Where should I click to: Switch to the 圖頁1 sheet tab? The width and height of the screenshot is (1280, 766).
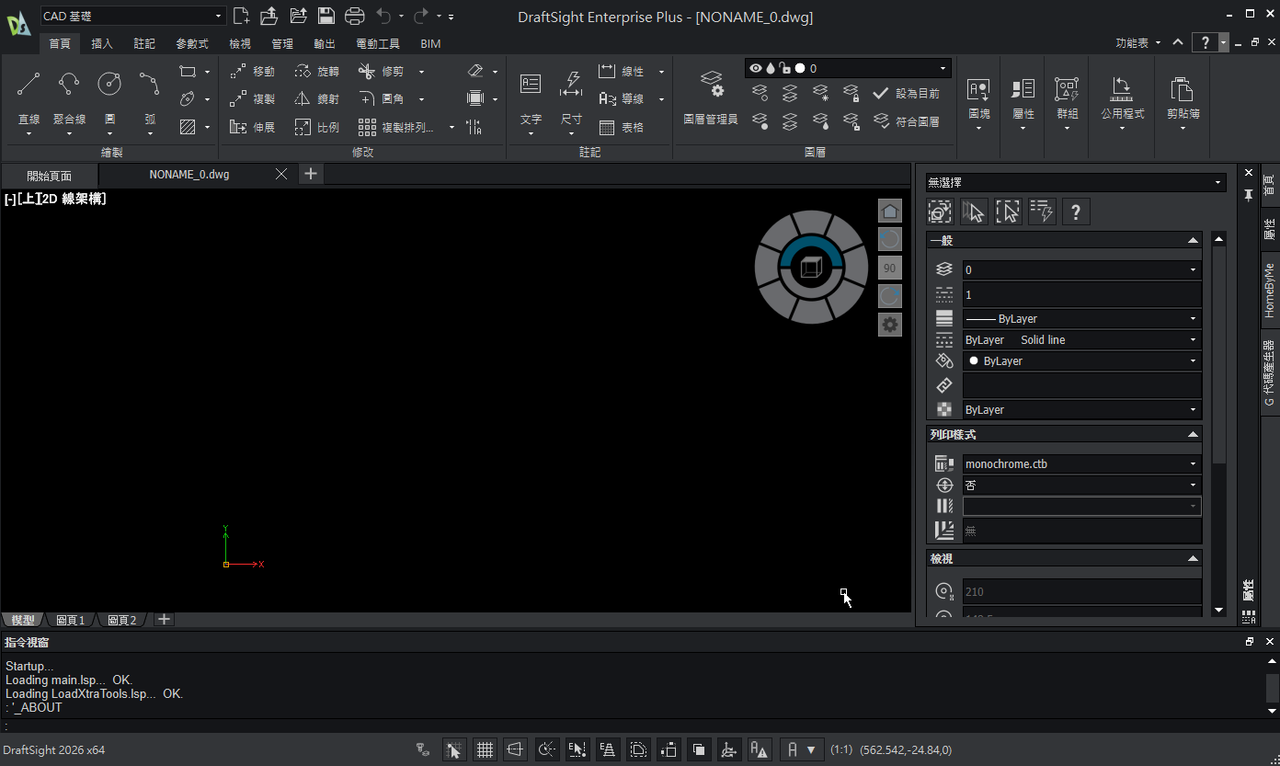click(x=70, y=620)
